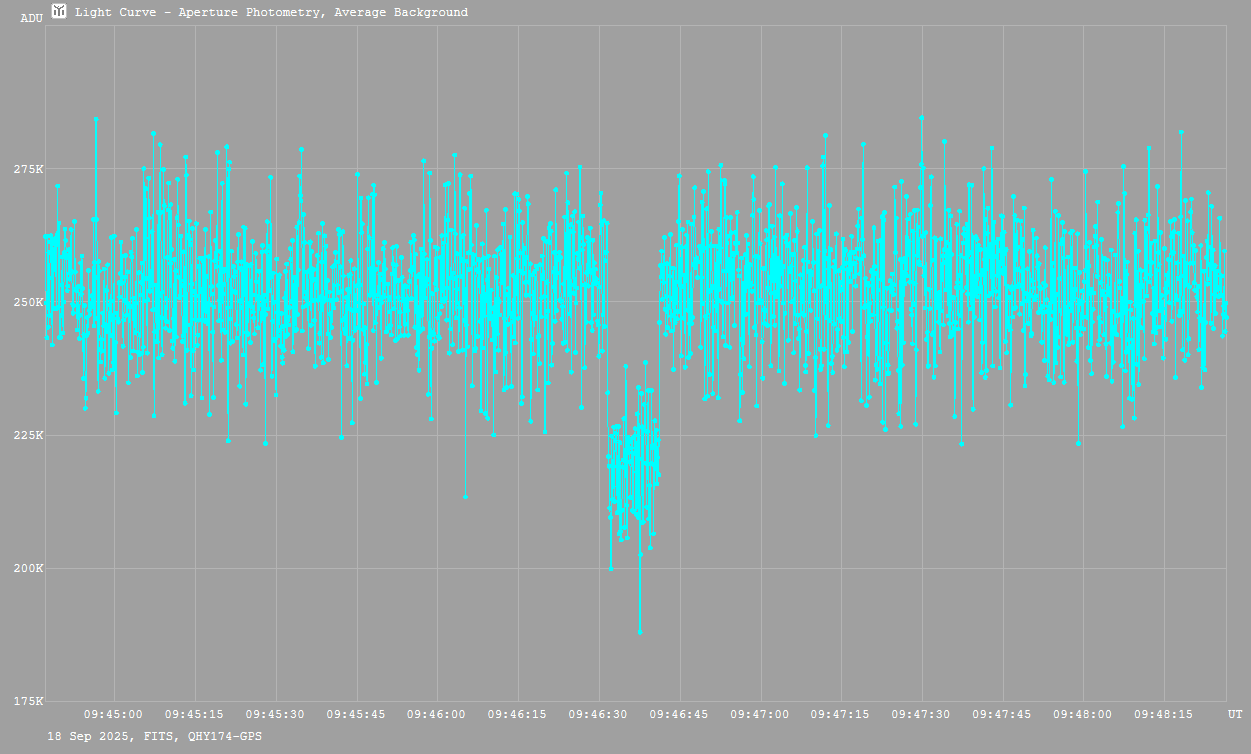Click the 225K y-axis label
This screenshot has height=754, width=1251.
28,435
